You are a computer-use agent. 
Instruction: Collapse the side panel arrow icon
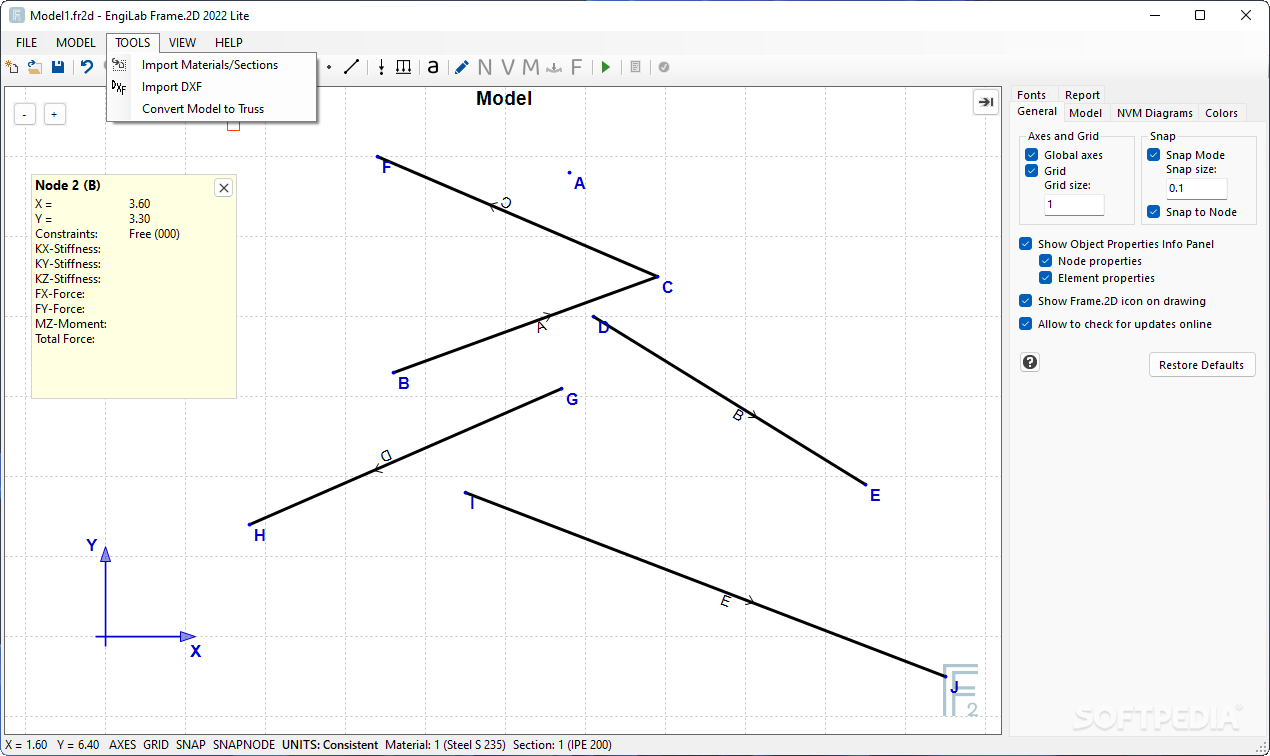coord(985,102)
